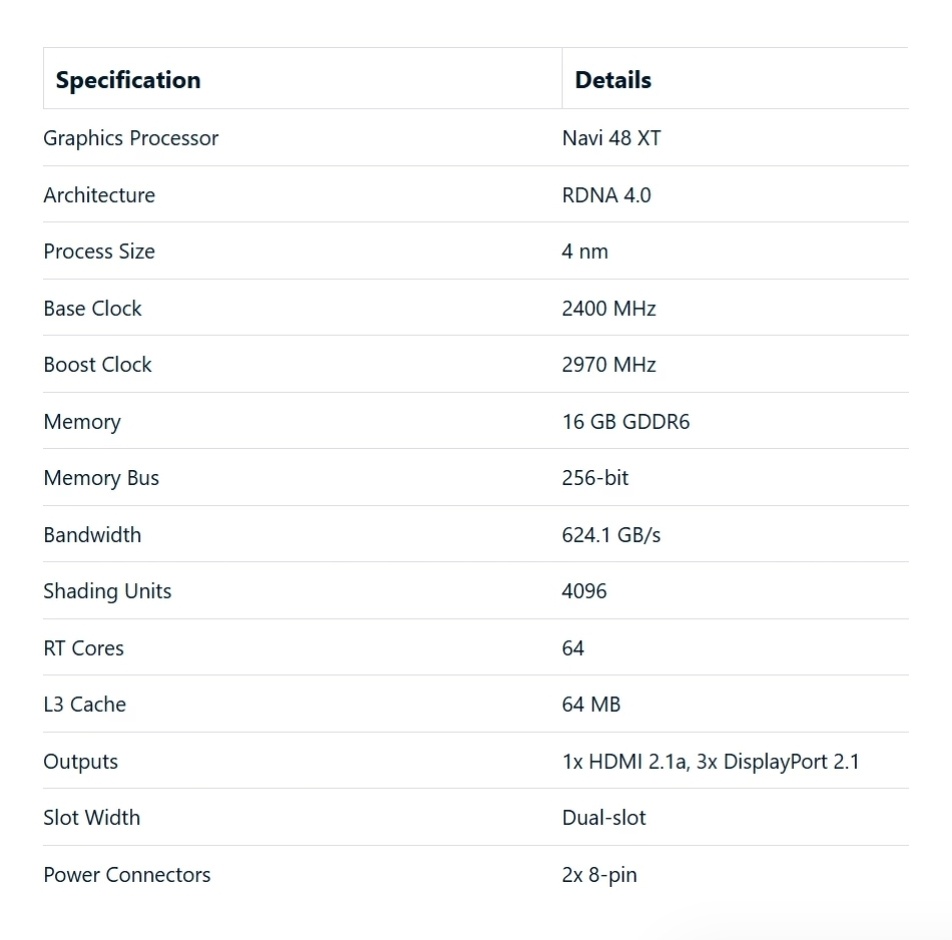Click the Boost Clock 2970 MHz value
Image resolution: width=952 pixels, height=940 pixels.
[609, 364]
